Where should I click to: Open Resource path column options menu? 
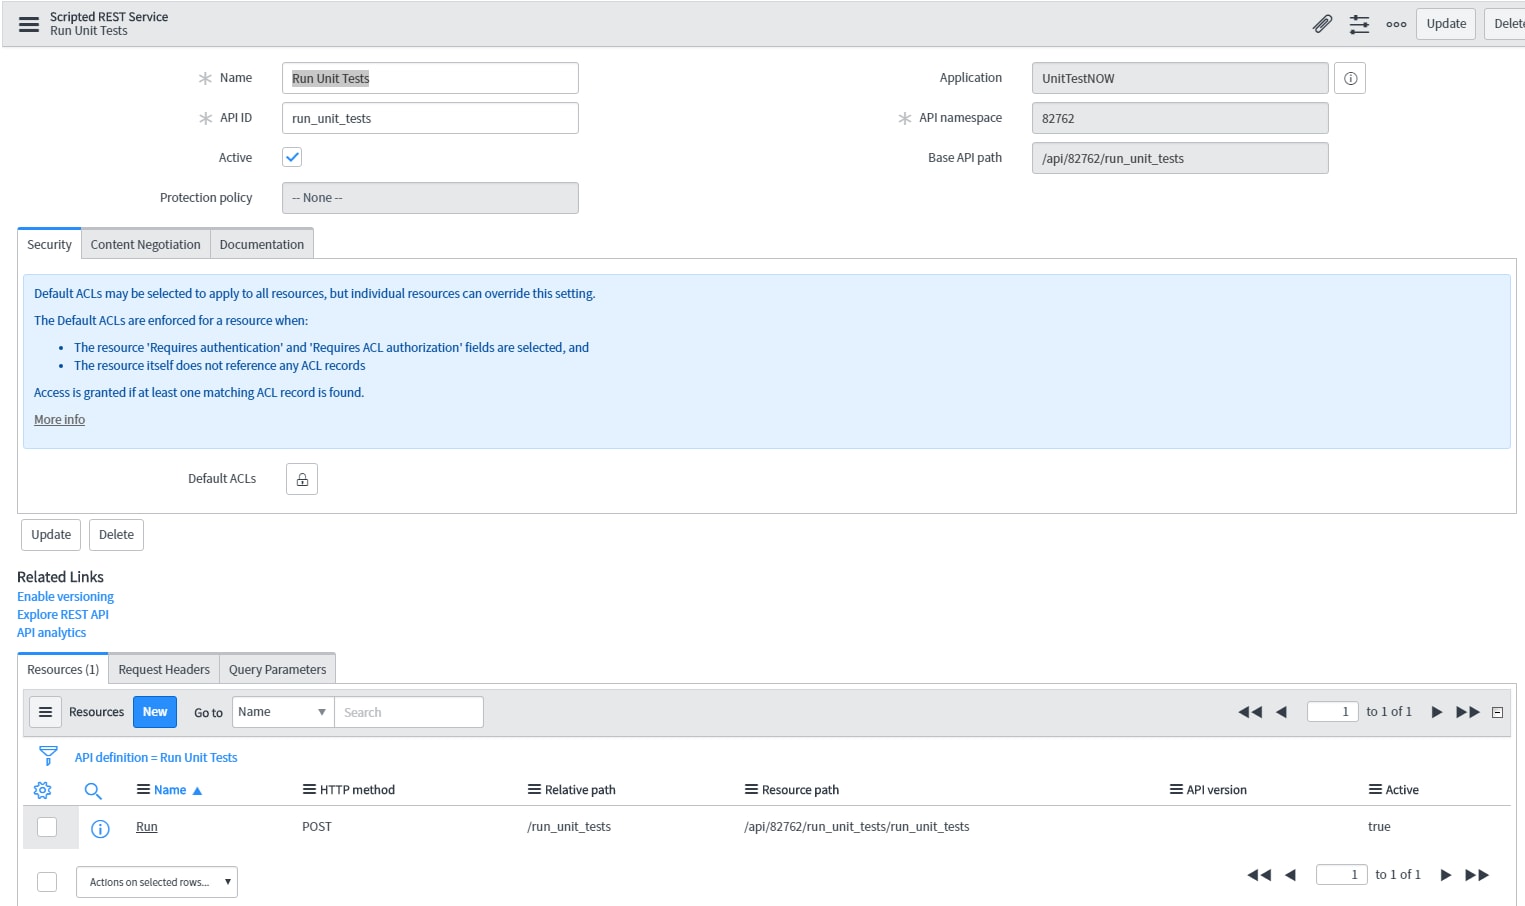pos(751,790)
